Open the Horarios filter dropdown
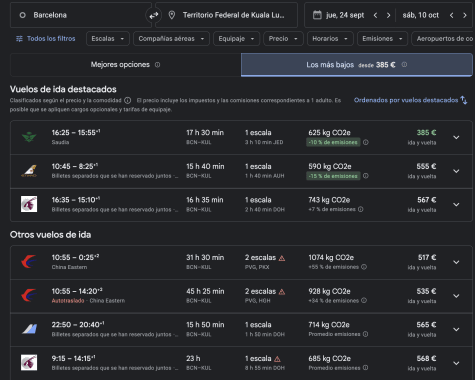Screen dimensions: 475x380 [330, 39]
